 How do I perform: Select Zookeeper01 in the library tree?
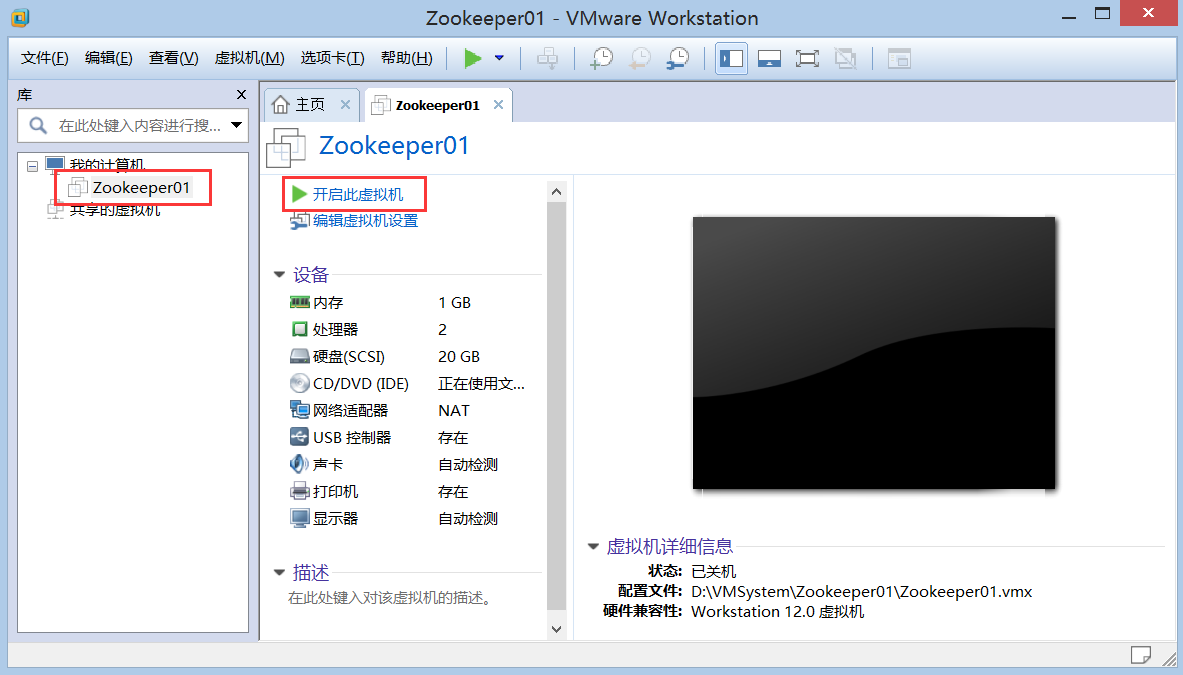141,187
